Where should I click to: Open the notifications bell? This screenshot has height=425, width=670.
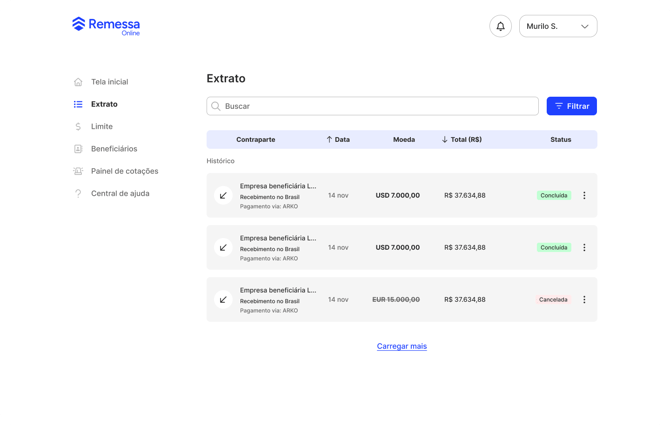(x=500, y=26)
